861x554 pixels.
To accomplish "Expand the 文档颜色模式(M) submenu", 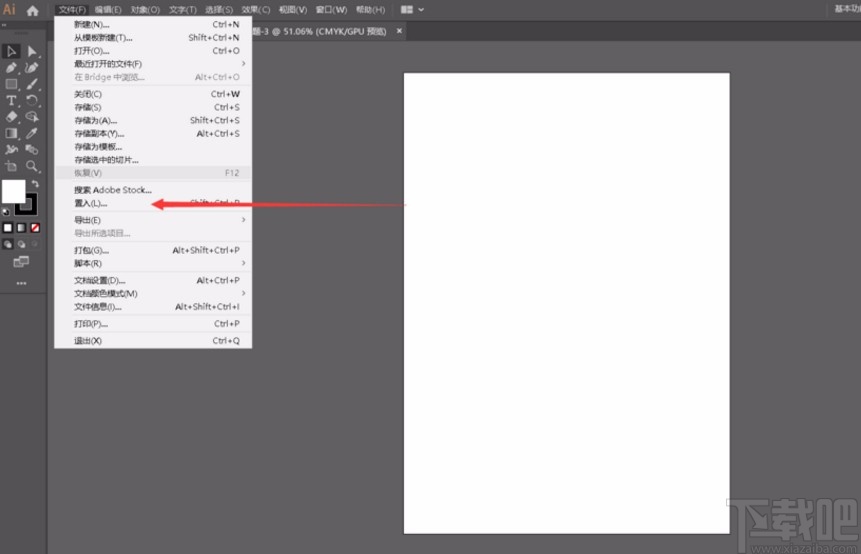I will pos(243,293).
